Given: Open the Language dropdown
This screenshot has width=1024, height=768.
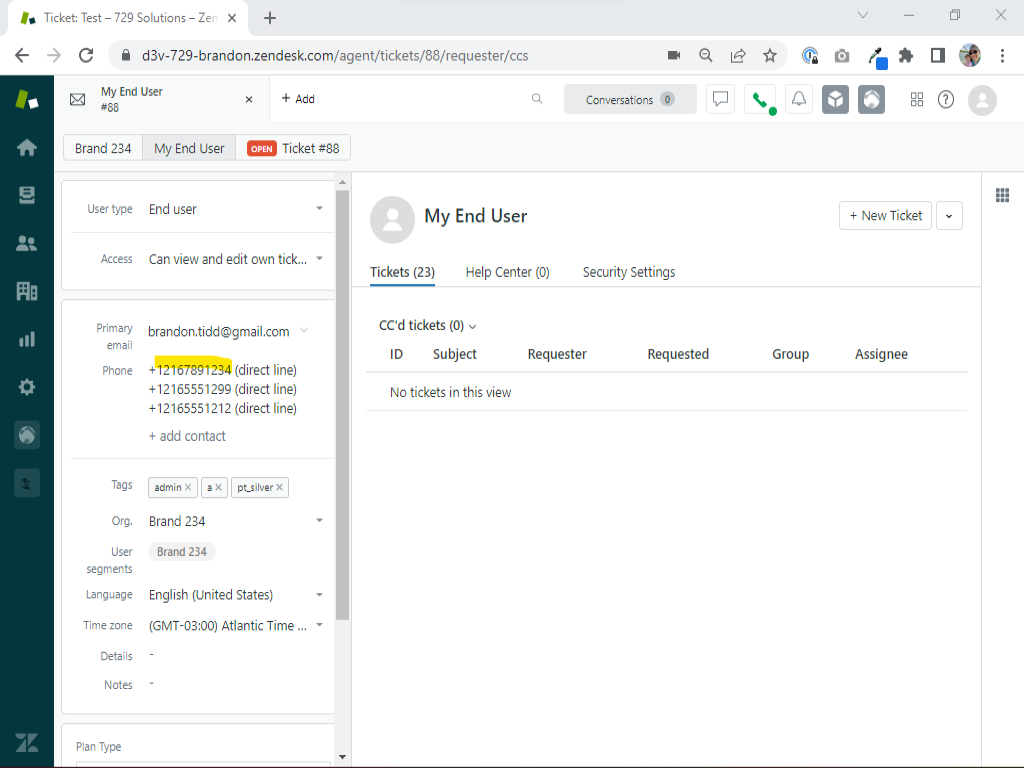Looking at the screenshot, I should tap(319, 595).
